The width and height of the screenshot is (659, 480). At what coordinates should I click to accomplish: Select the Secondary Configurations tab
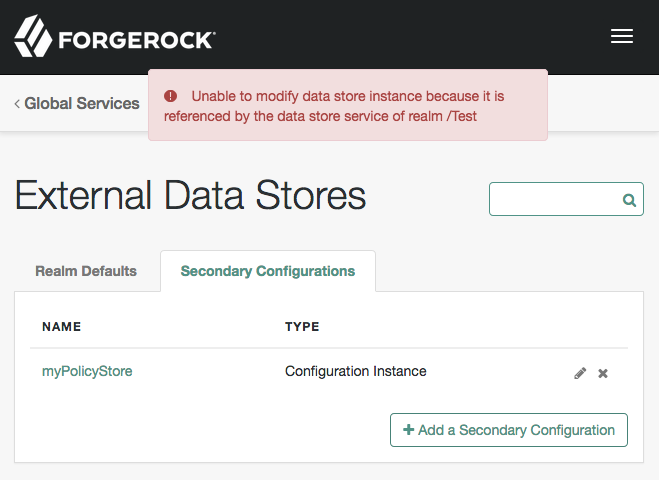[268, 271]
